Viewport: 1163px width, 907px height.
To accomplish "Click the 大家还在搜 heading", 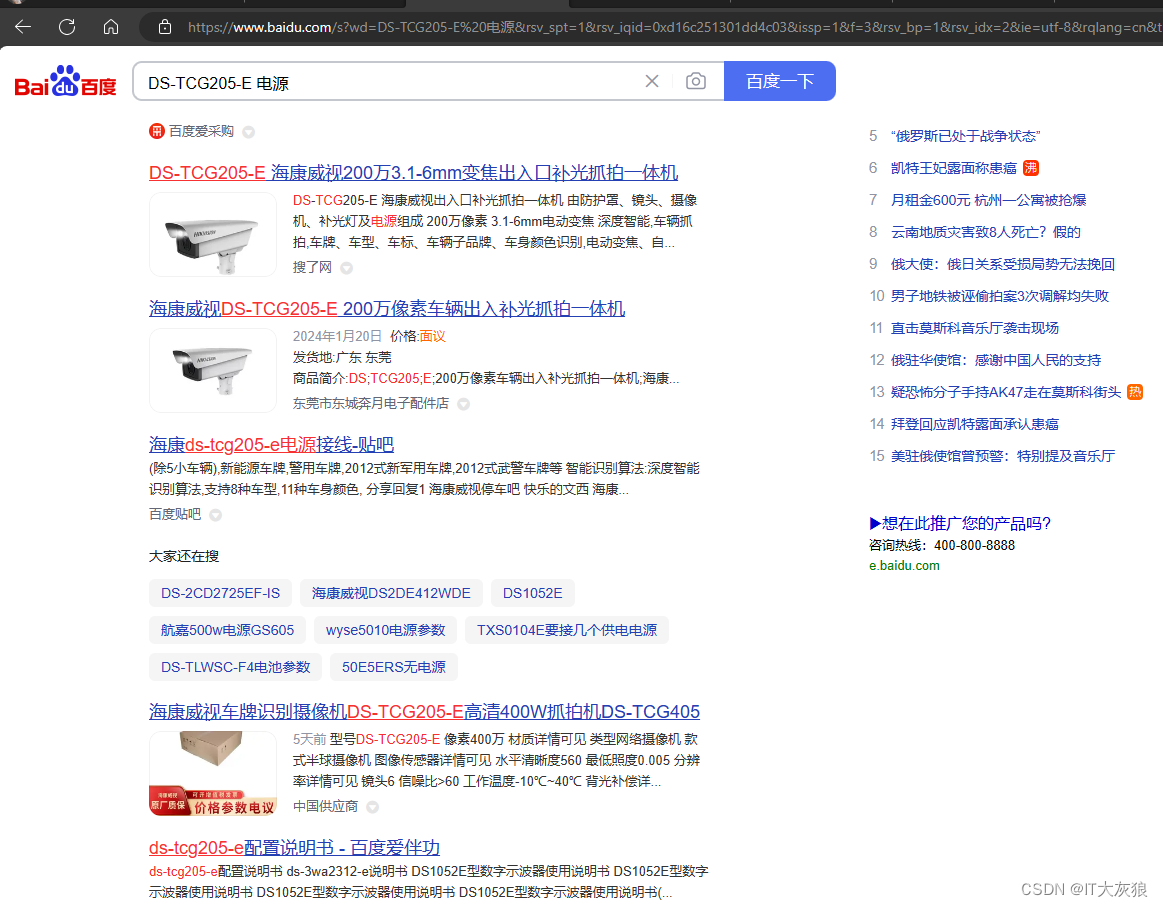I will (x=184, y=556).
